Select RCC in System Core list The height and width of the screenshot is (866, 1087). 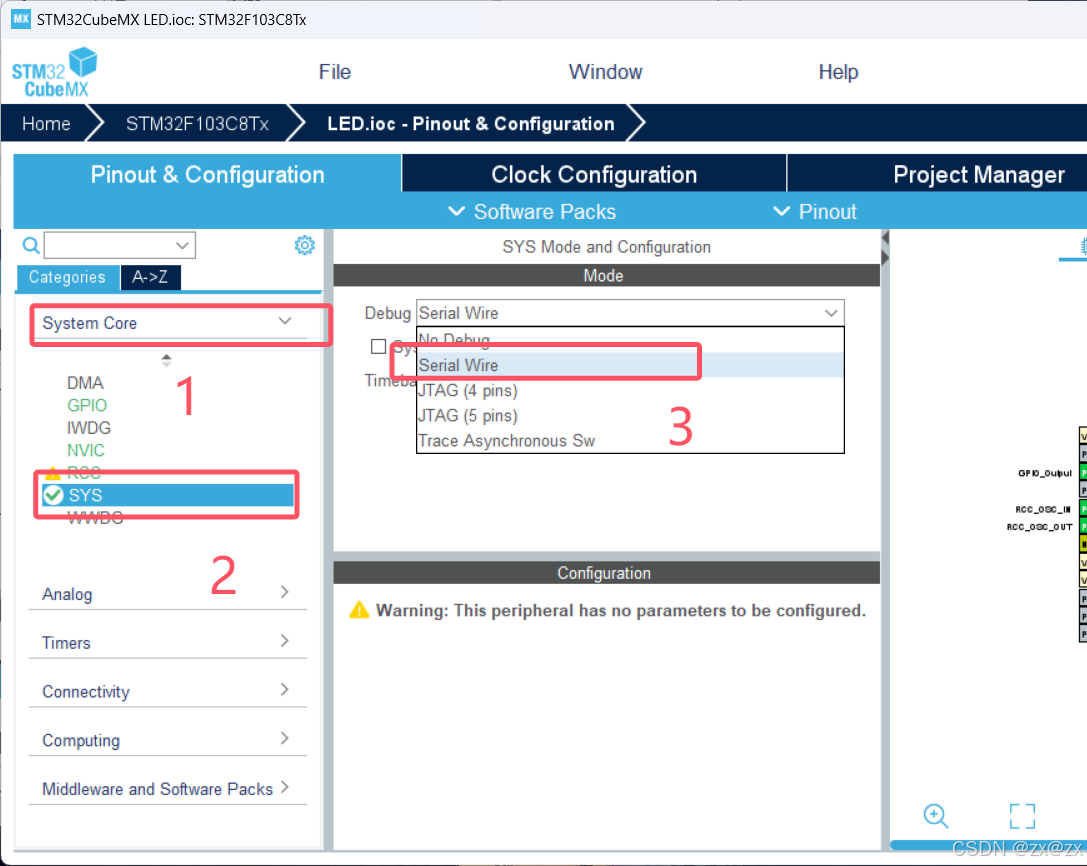coord(84,473)
